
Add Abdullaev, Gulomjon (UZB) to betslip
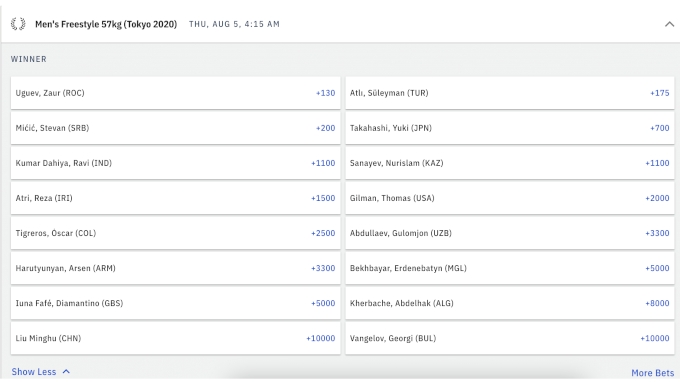[x=510, y=233]
